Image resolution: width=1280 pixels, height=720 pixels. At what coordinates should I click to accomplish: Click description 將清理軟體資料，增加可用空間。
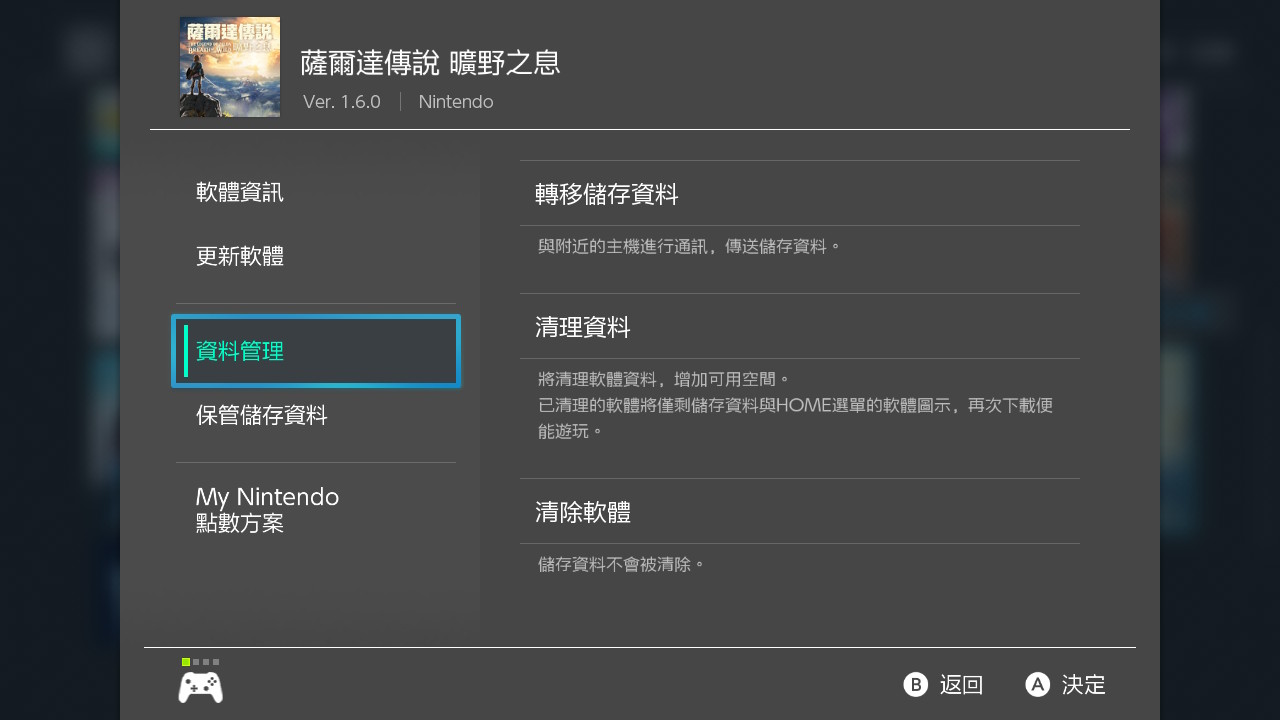pos(664,380)
